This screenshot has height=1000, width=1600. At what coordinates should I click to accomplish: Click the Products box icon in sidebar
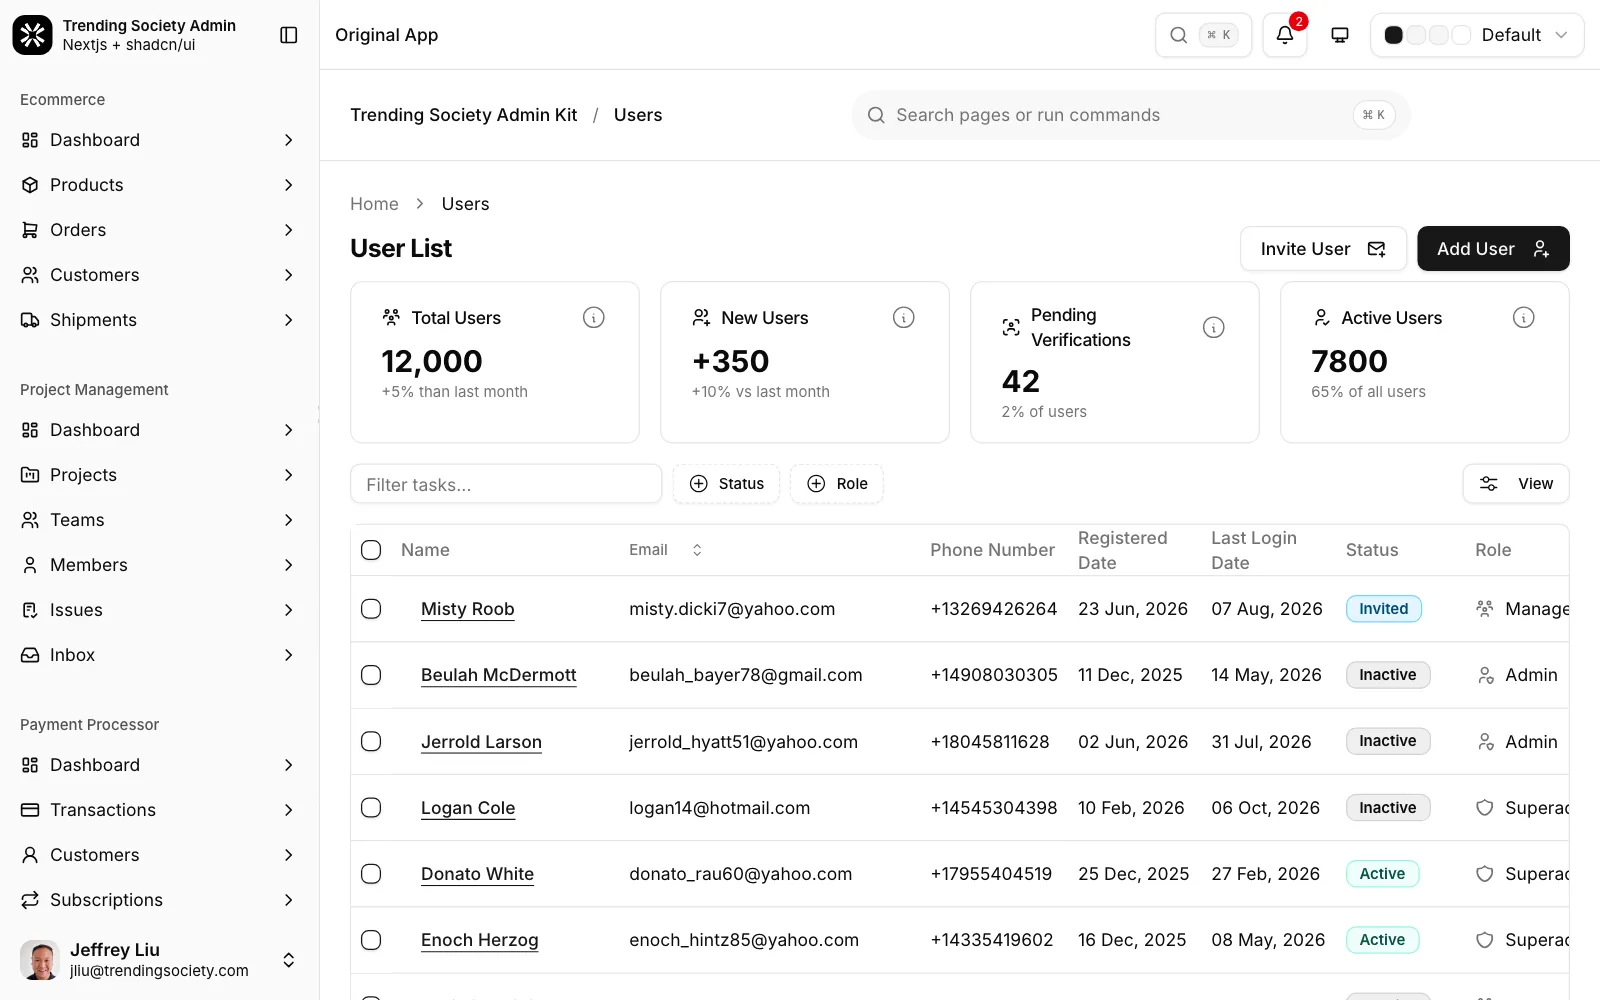click(x=30, y=185)
